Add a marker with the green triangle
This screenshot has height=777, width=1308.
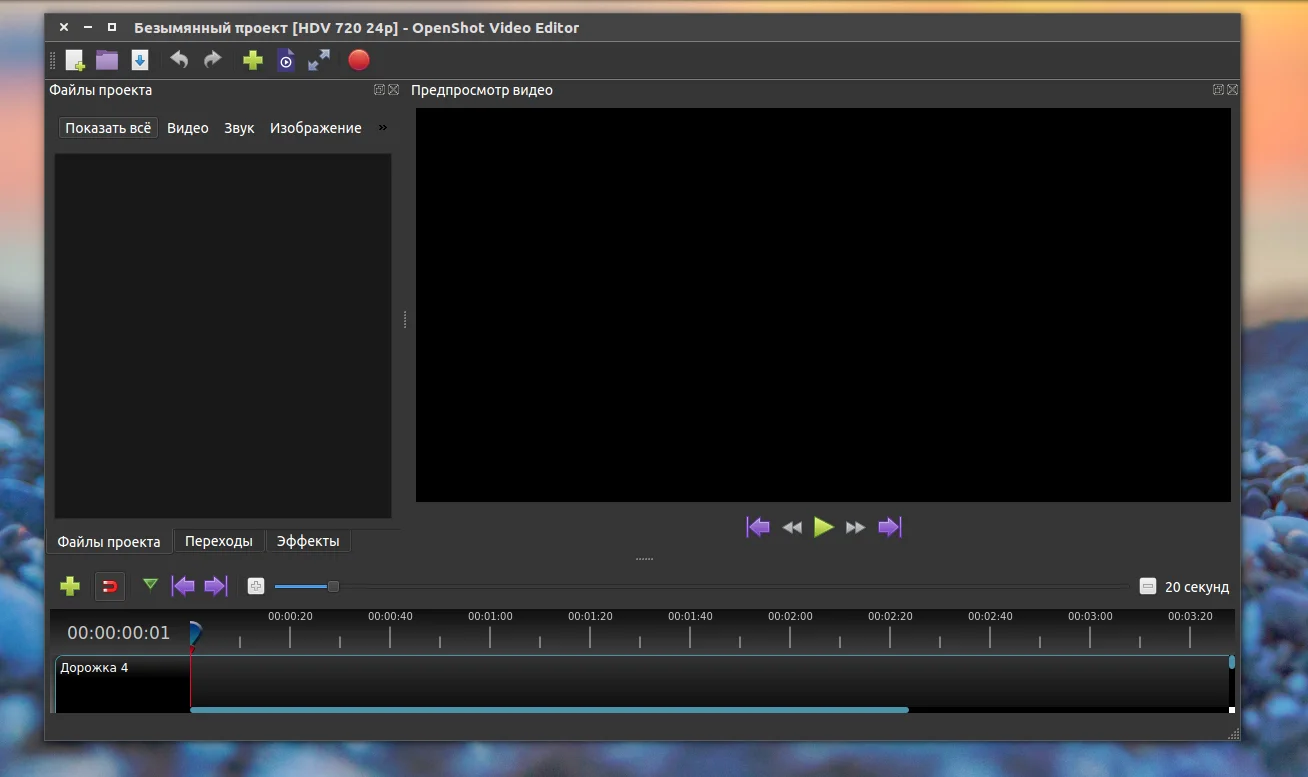point(150,584)
